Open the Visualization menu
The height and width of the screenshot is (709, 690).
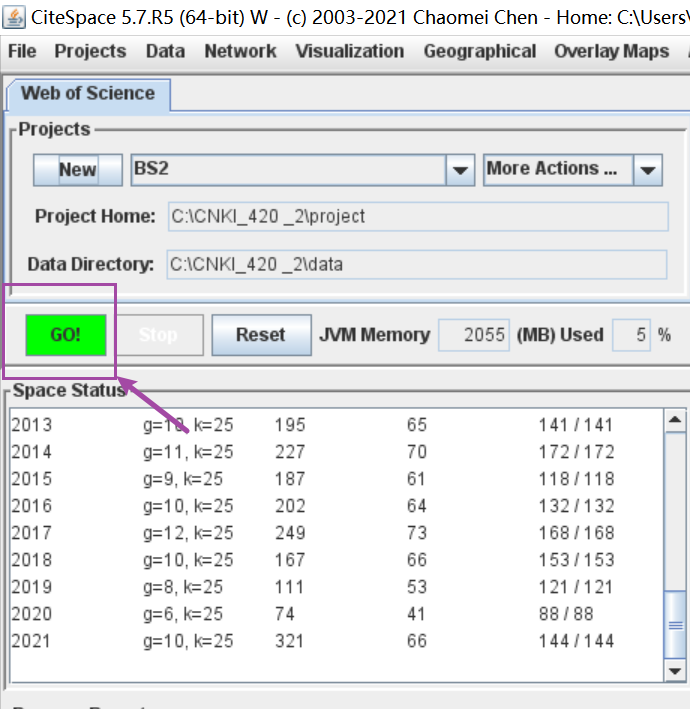coord(350,51)
